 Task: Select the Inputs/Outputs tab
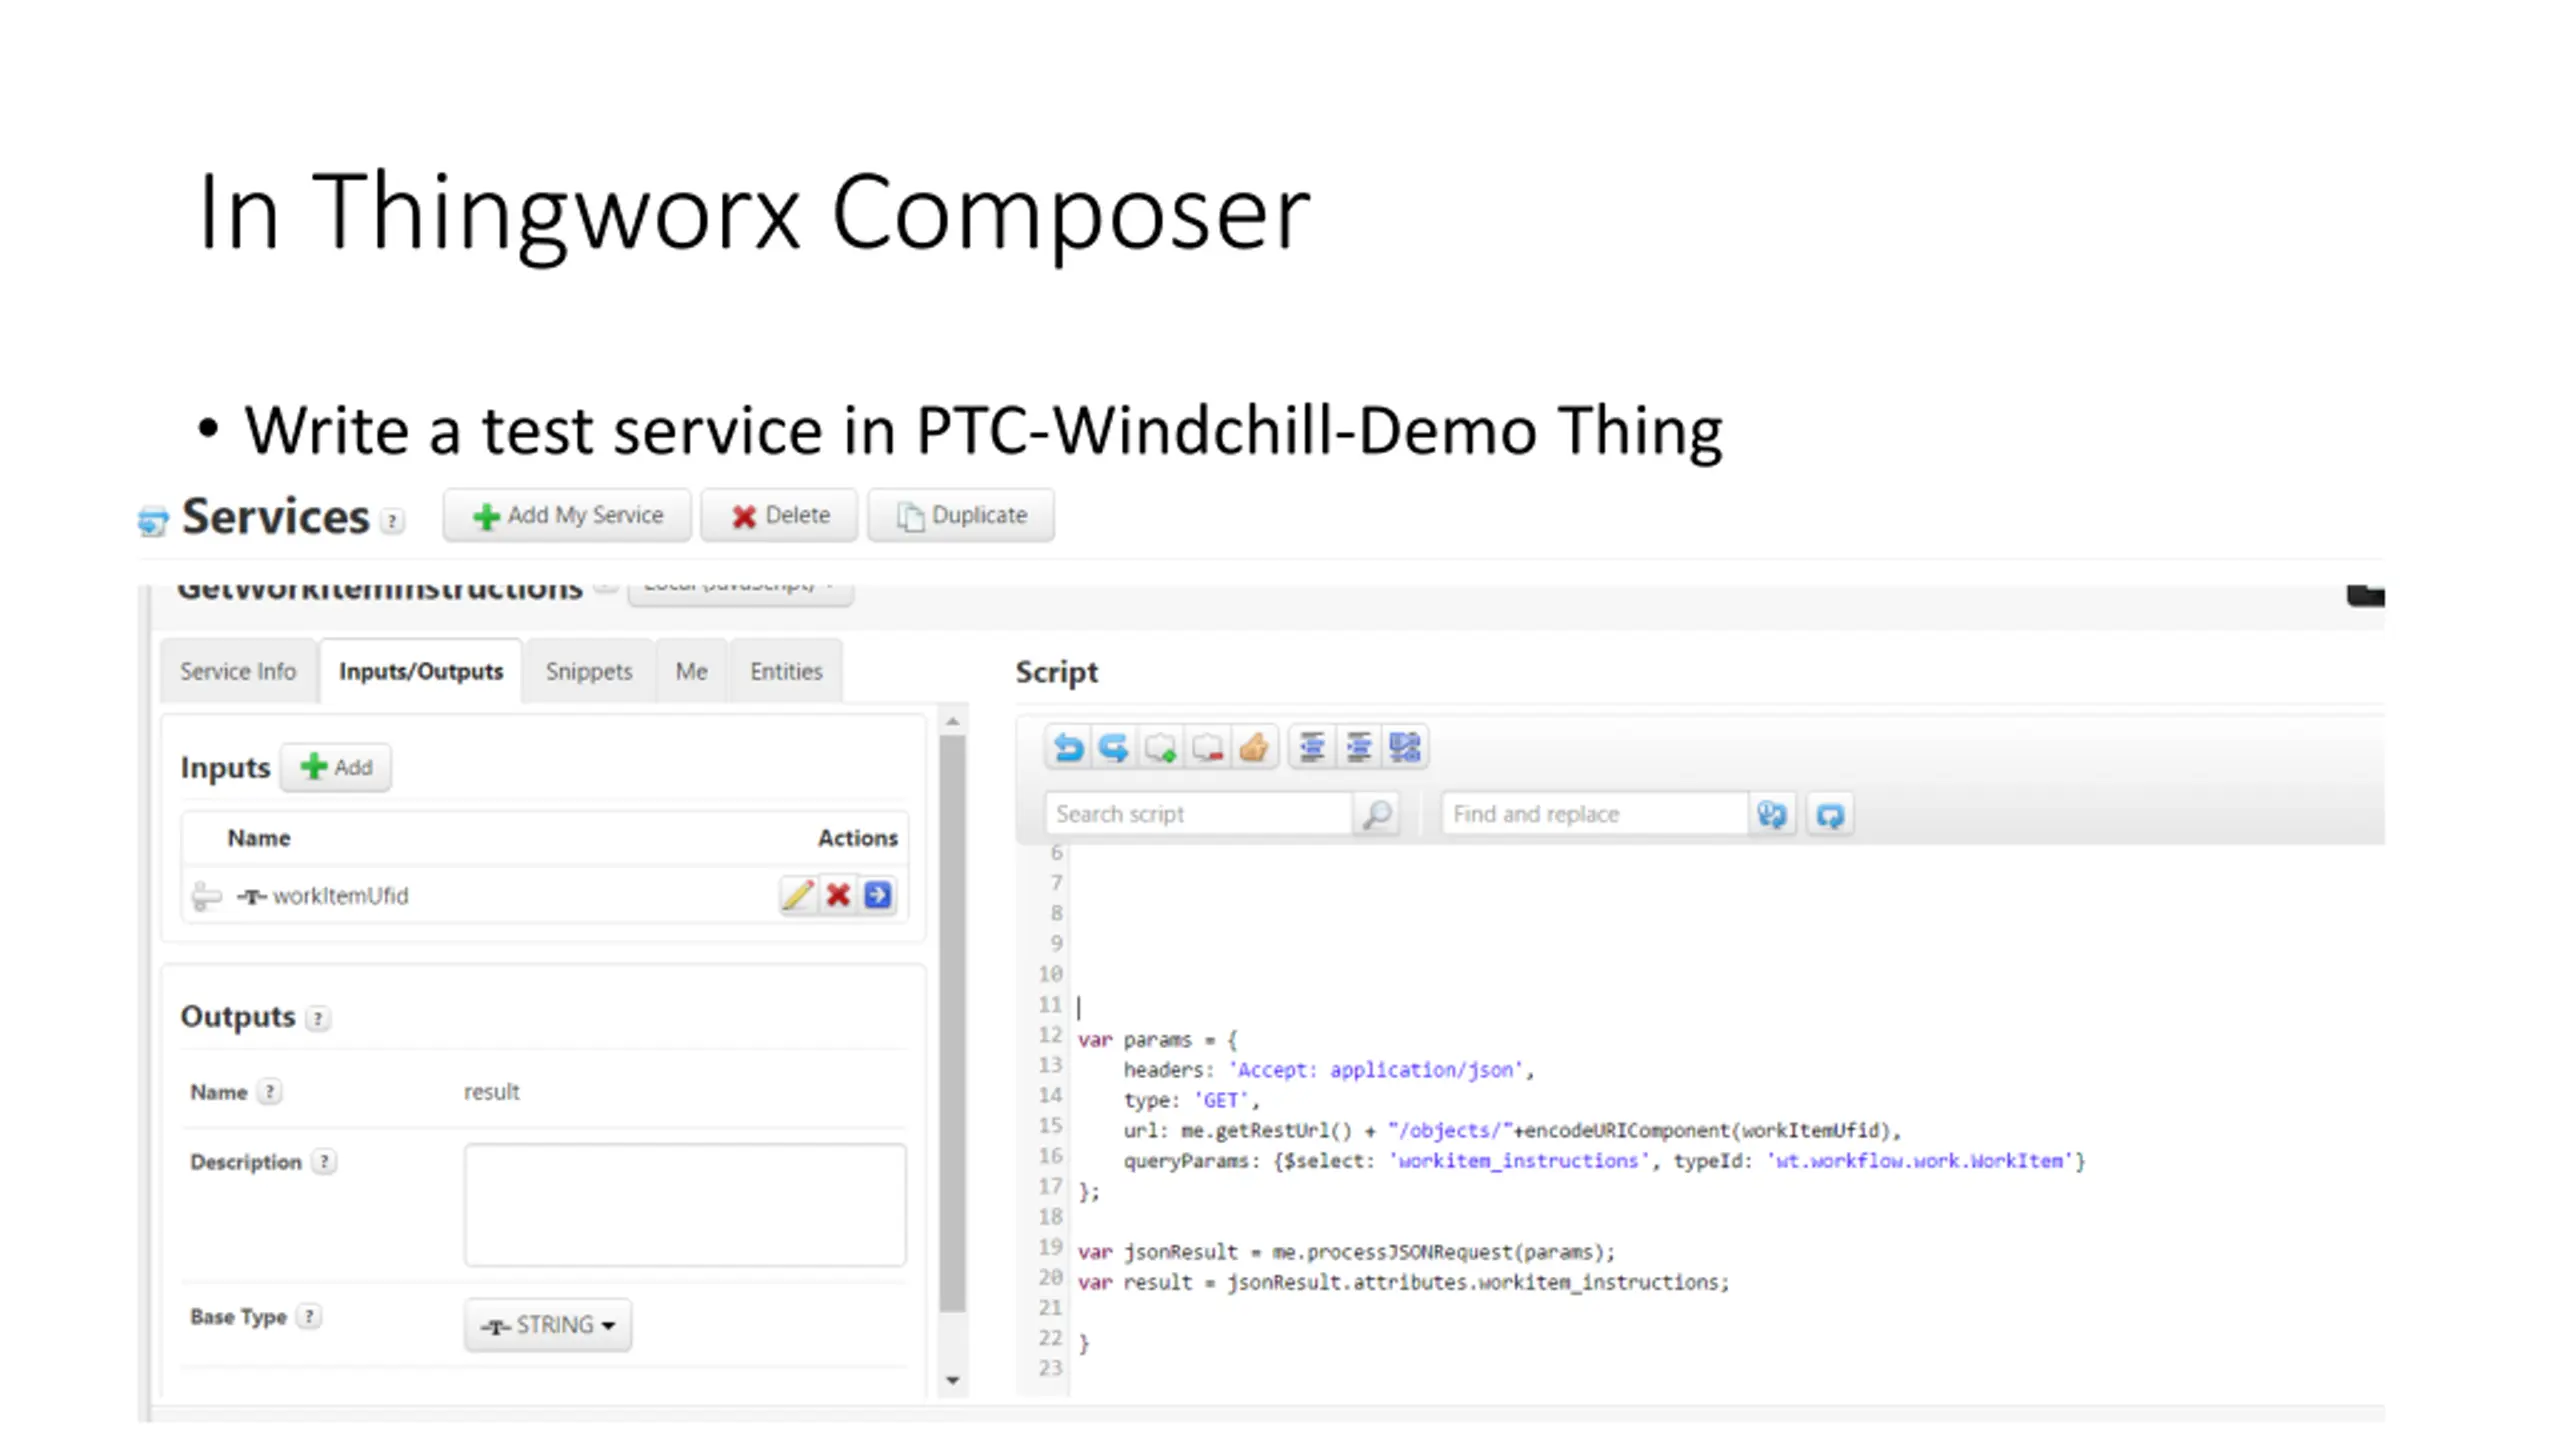421,671
